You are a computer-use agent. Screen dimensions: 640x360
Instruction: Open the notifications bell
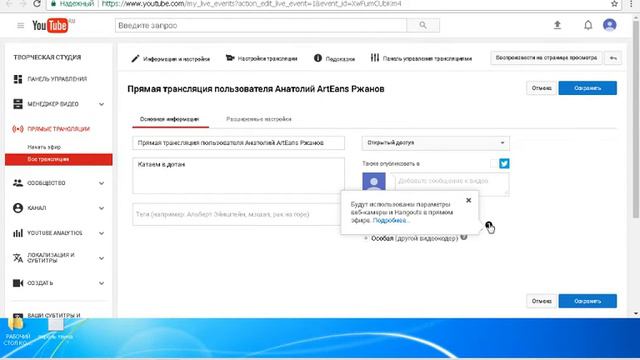tap(588, 25)
